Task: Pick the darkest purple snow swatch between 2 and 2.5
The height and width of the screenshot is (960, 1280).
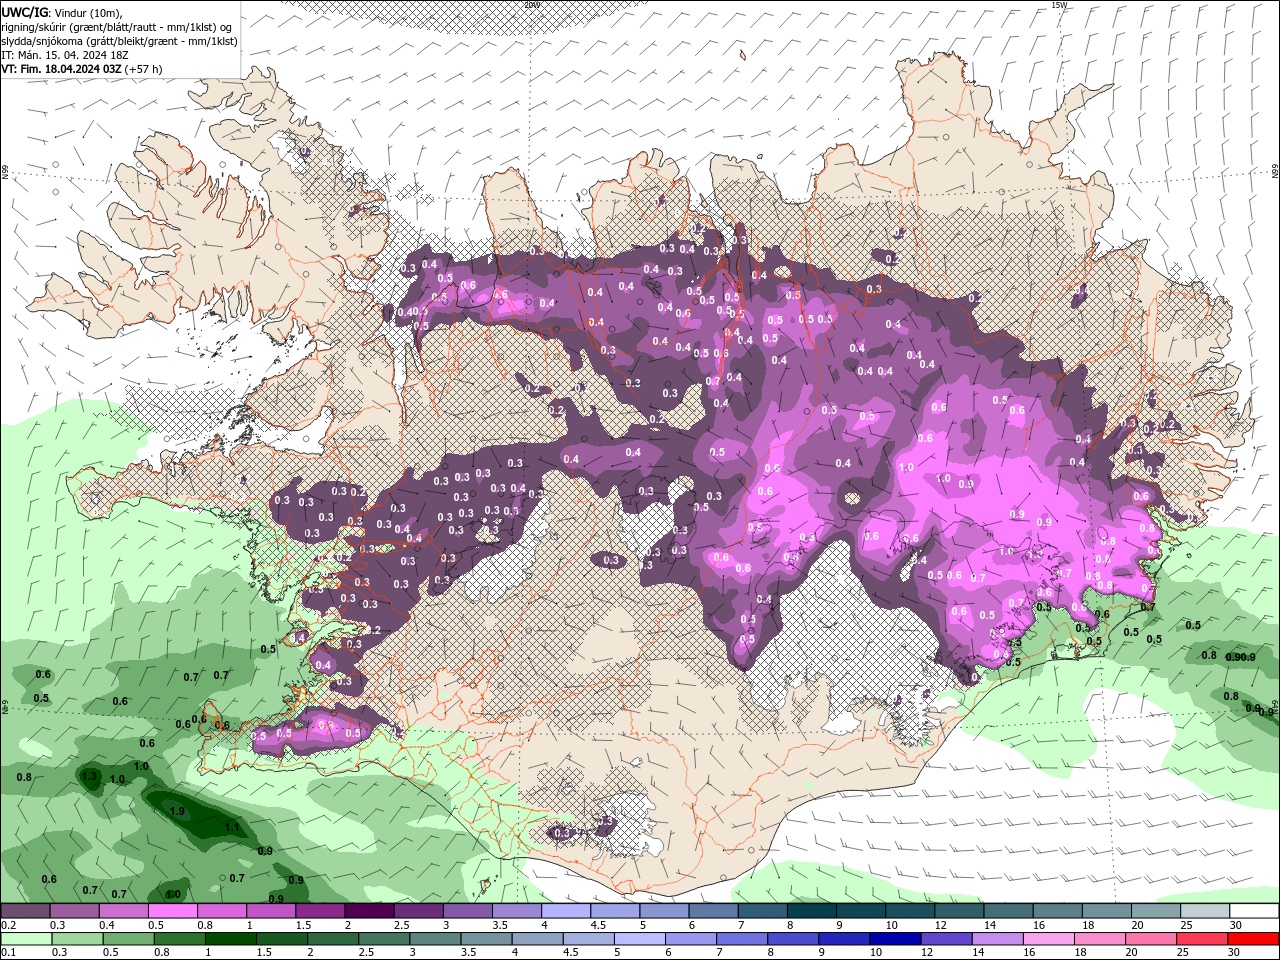Action: tap(369, 911)
